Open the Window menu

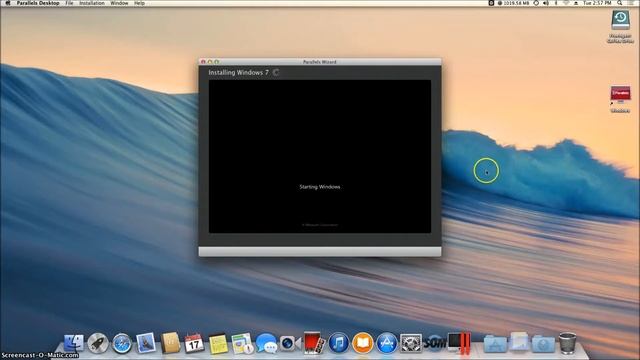pos(119,3)
